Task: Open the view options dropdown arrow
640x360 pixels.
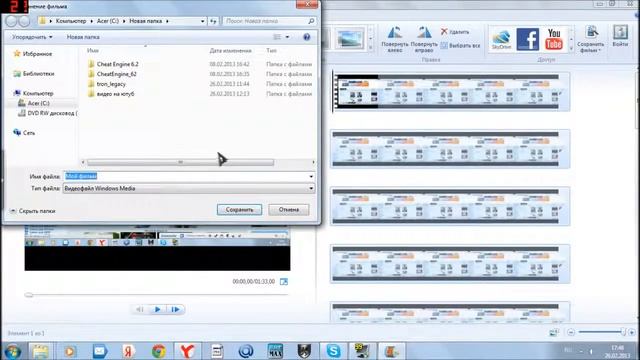Action: coord(287,37)
